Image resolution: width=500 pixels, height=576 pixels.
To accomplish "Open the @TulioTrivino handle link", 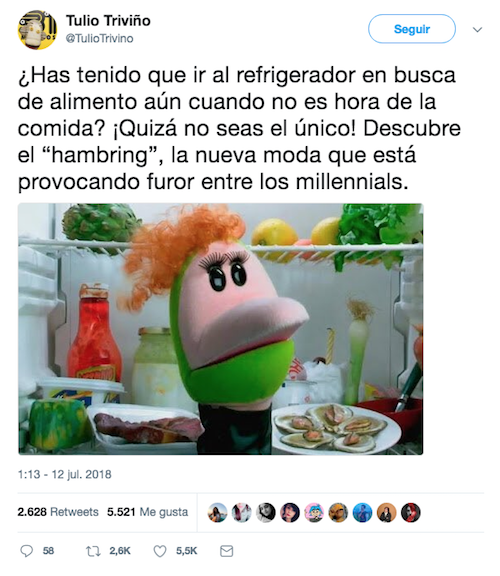I will 100,38.
